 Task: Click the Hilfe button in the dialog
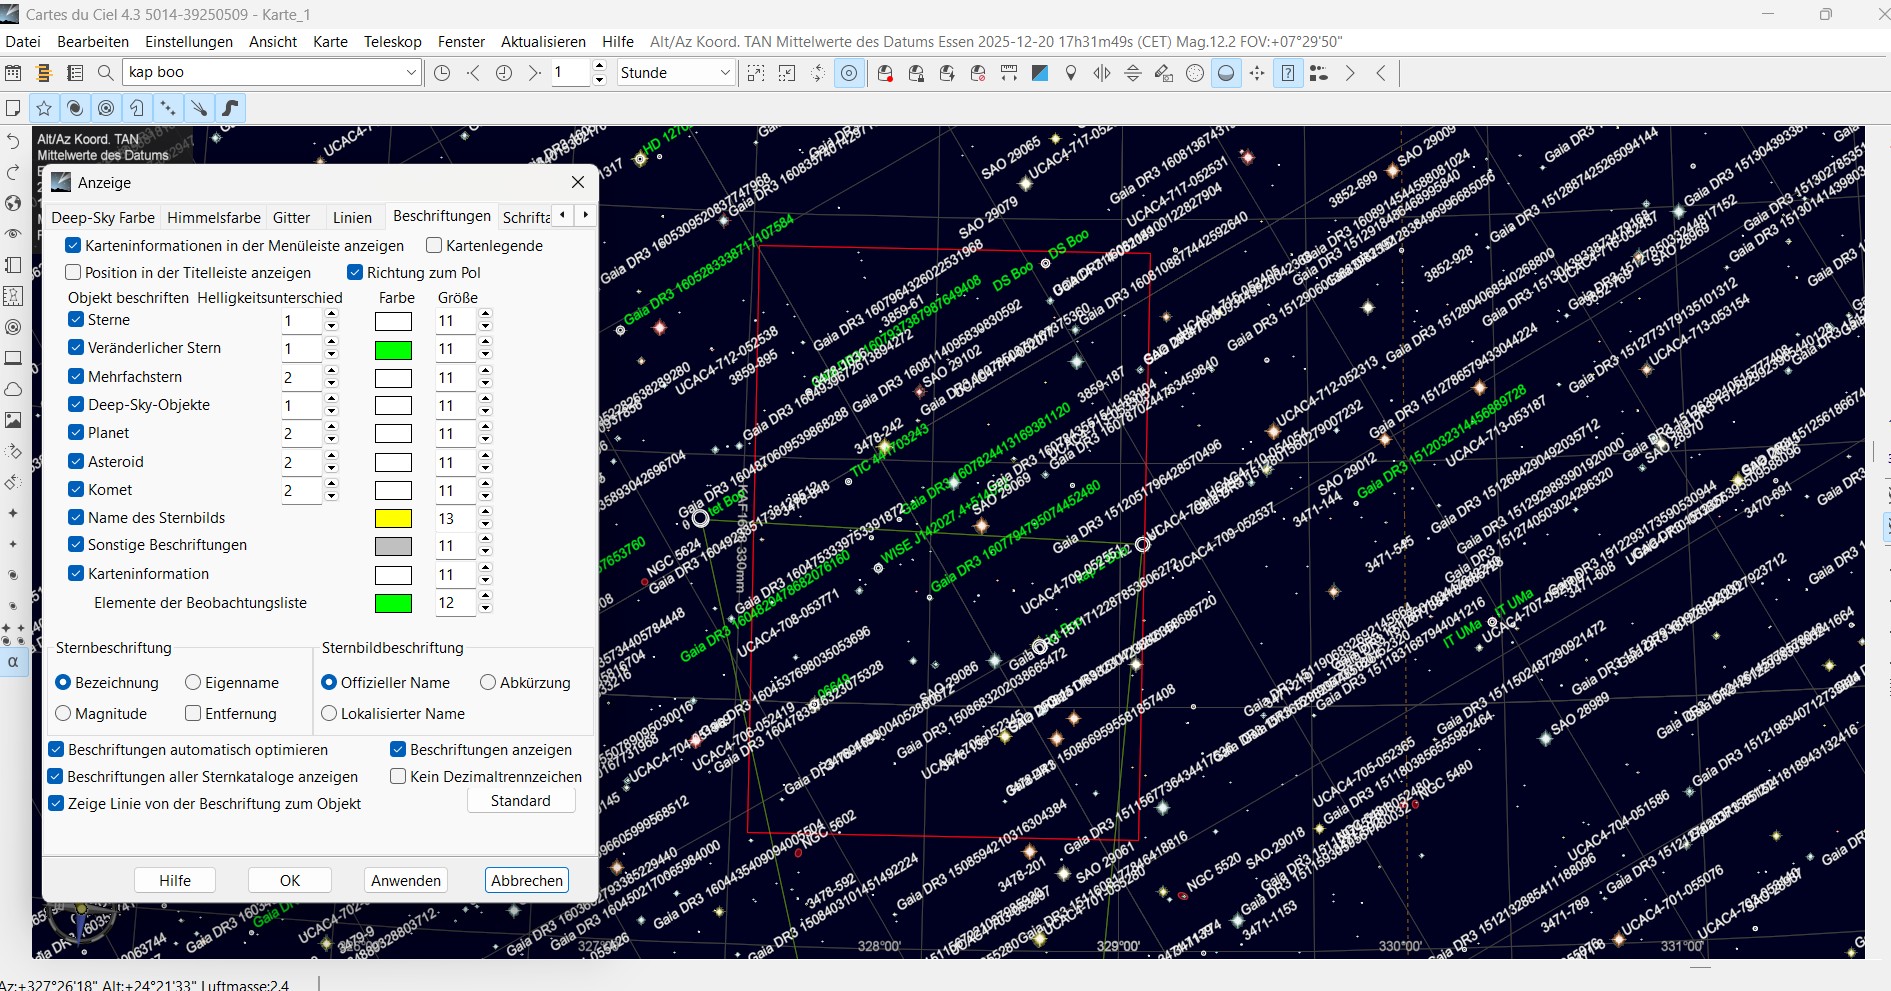[175, 881]
